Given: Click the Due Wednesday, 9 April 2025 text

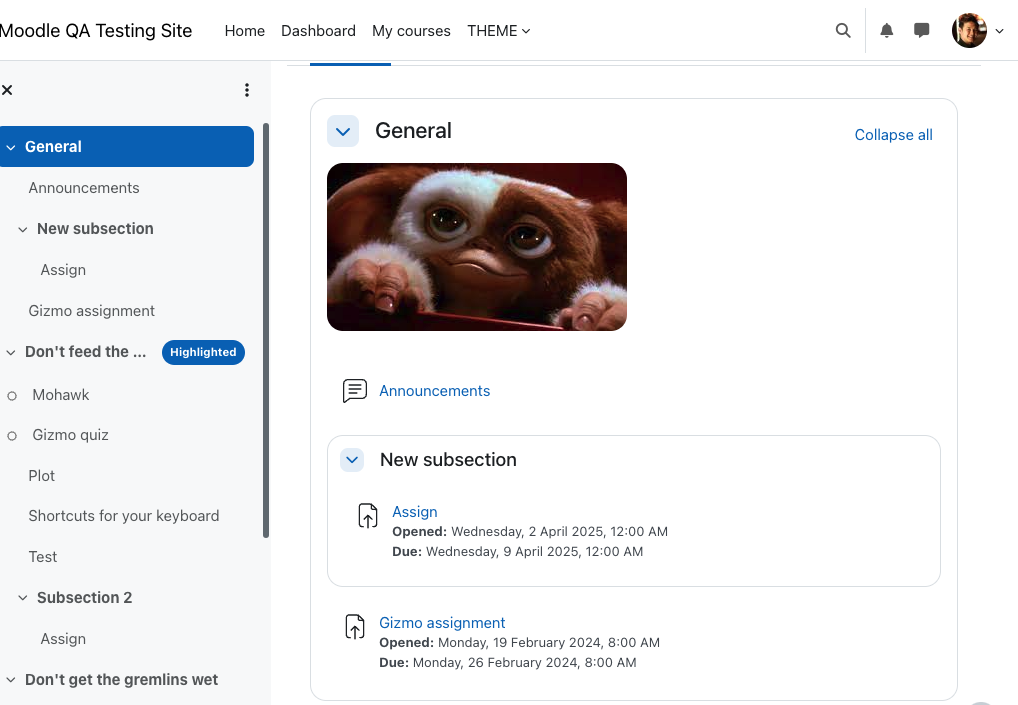Looking at the screenshot, I should coord(517,551).
